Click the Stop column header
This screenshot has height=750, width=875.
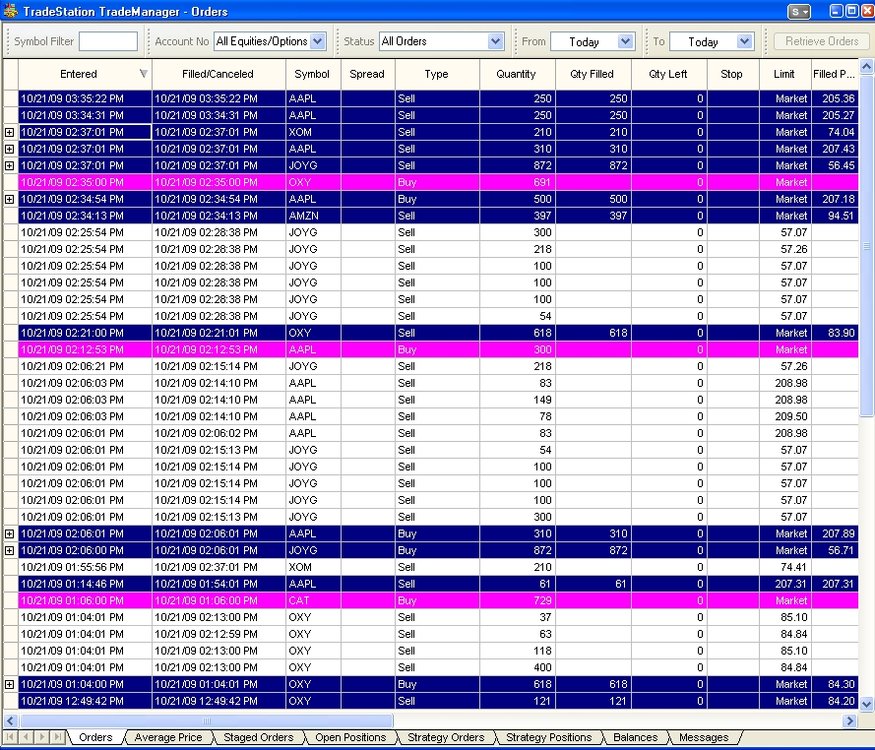[732, 74]
